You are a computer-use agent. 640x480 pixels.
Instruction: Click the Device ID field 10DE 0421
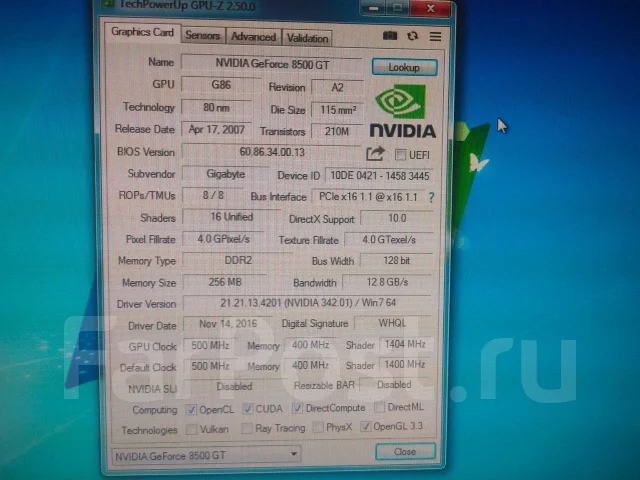click(x=380, y=176)
